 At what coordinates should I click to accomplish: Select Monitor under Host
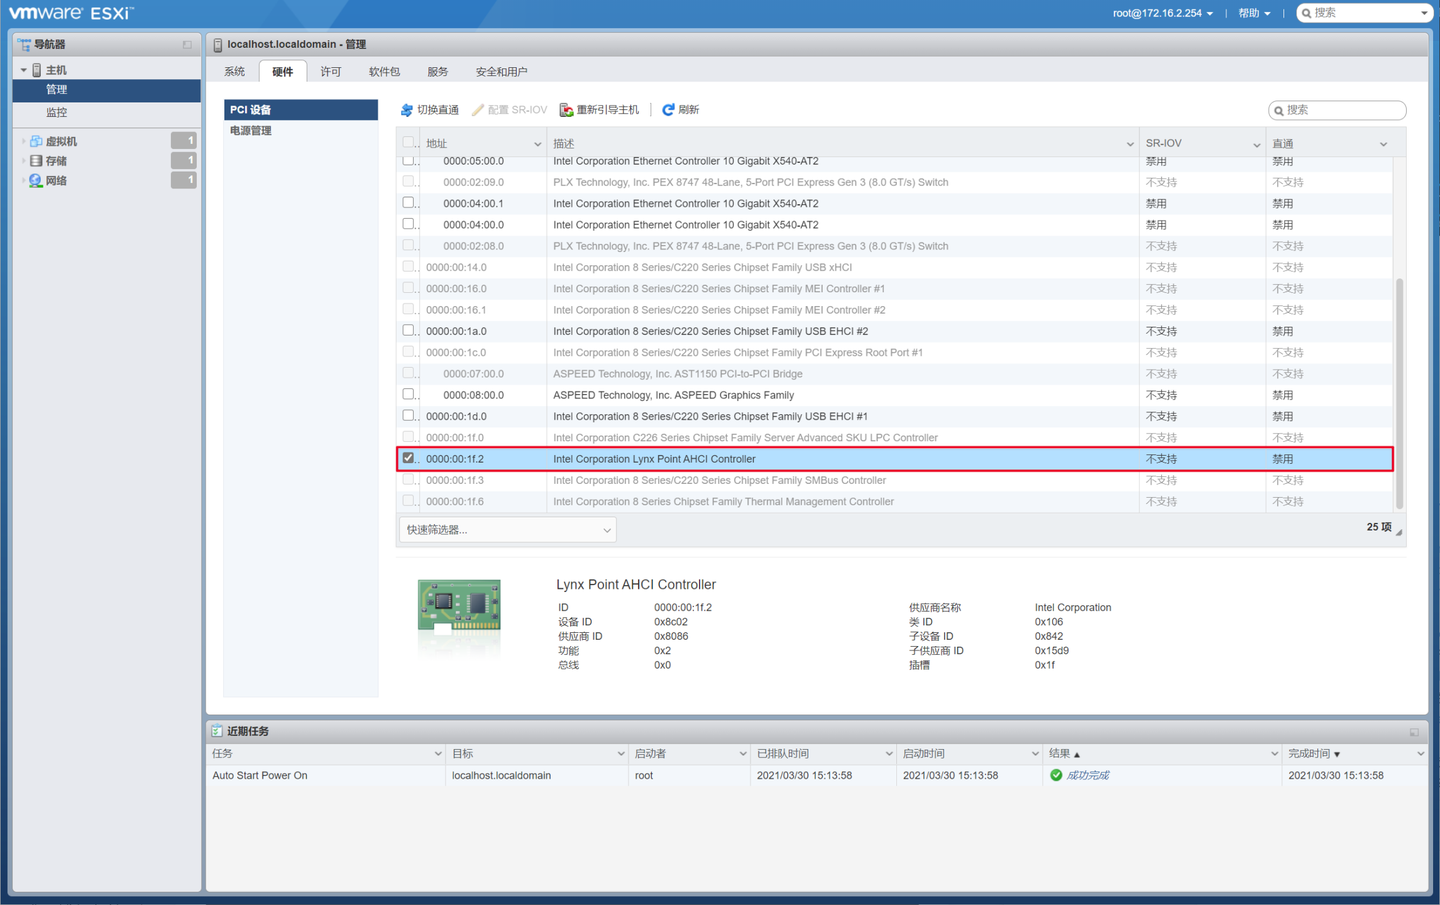[106, 113]
